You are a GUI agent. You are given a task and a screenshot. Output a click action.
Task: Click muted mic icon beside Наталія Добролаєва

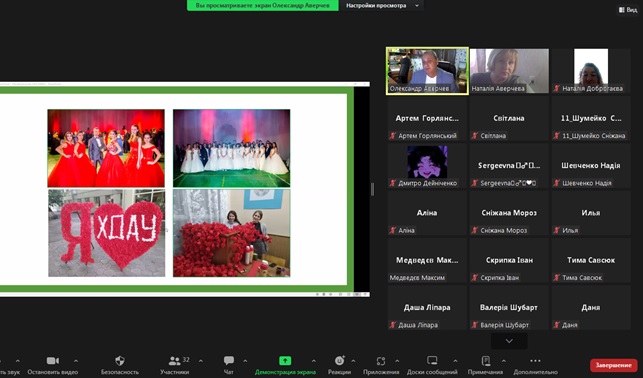[556, 88]
